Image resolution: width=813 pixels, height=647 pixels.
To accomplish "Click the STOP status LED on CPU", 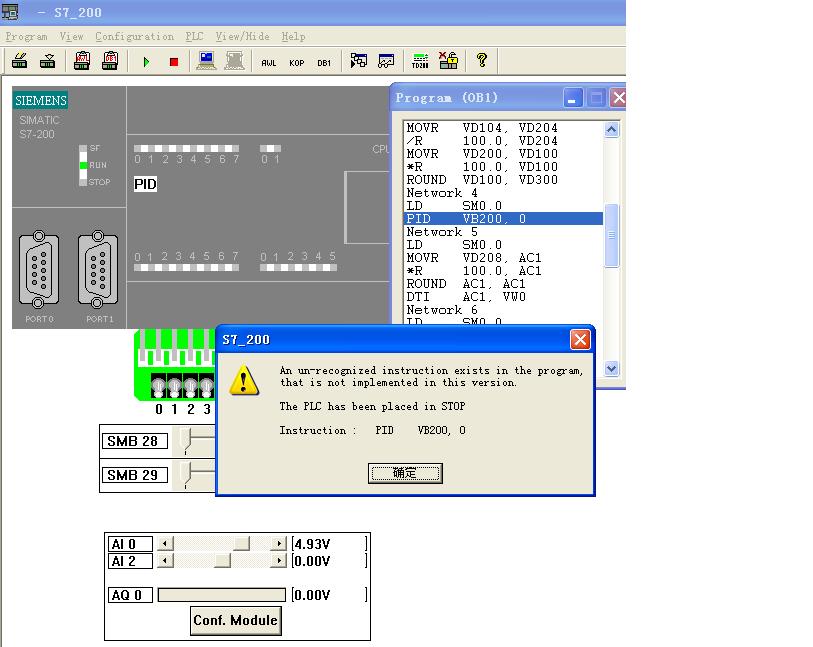I will (x=83, y=182).
